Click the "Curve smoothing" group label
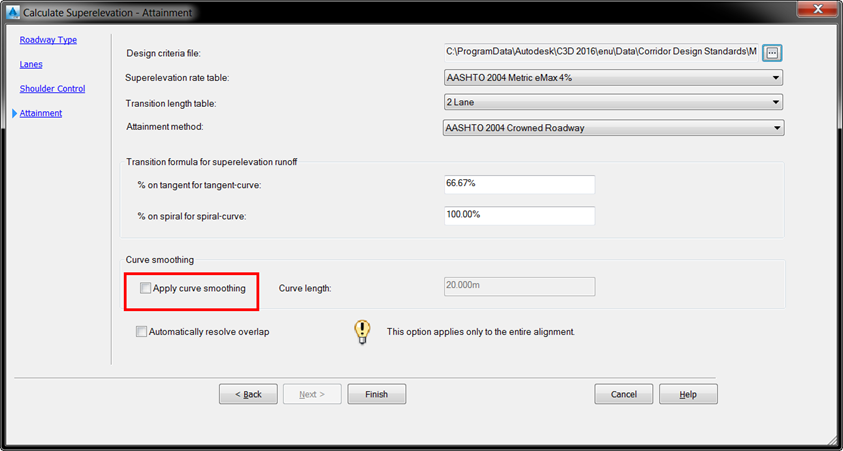This screenshot has height=451, width=843. click(x=160, y=260)
